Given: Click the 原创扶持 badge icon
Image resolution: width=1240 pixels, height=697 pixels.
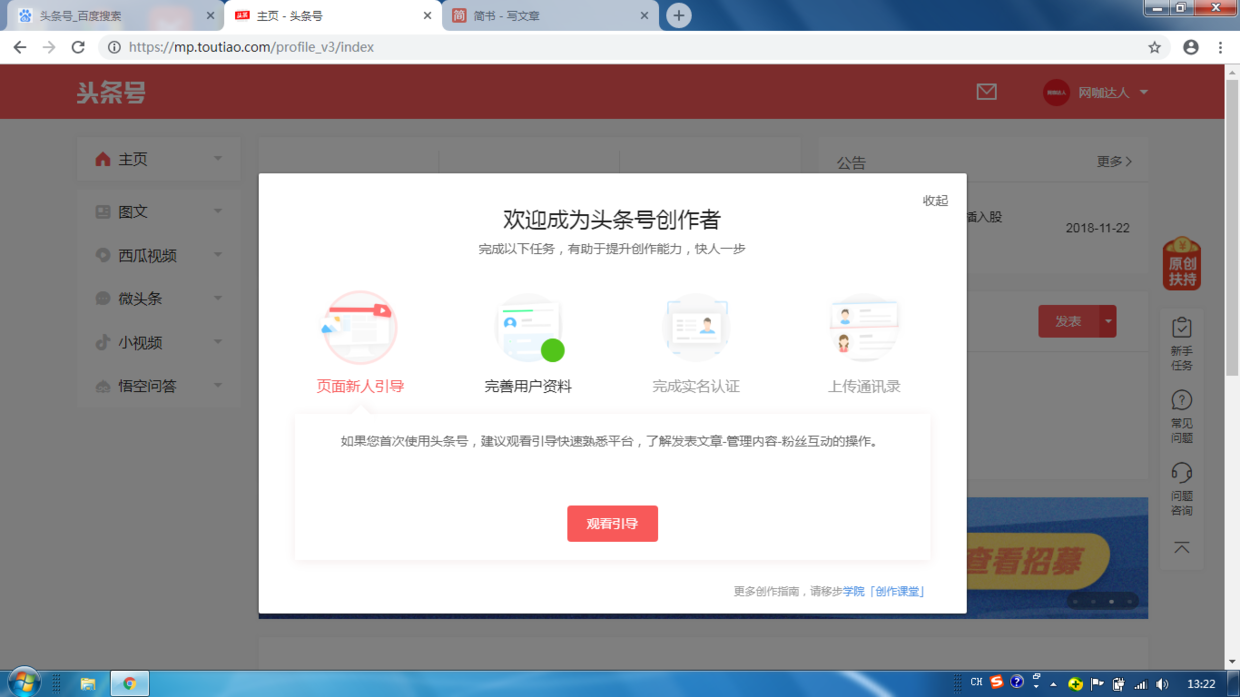Looking at the screenshot, I should coord(1182,264).
